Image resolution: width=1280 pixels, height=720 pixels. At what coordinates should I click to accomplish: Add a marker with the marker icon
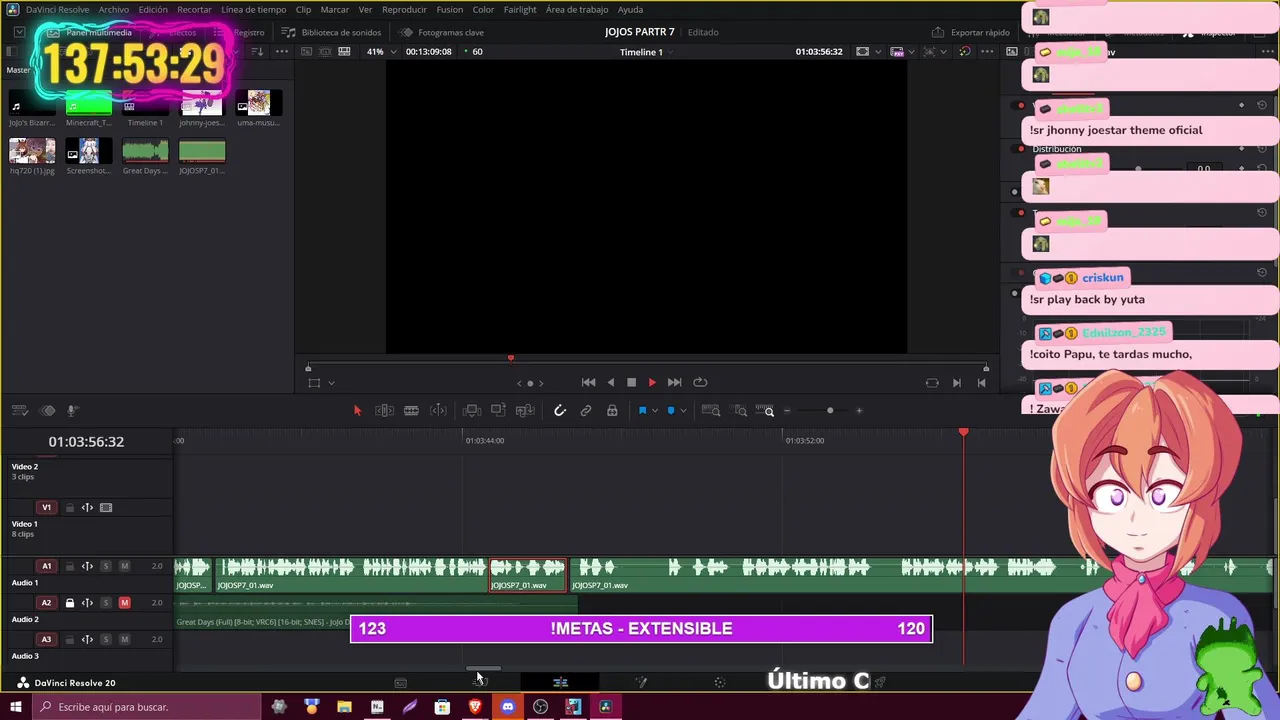[671, 410]
